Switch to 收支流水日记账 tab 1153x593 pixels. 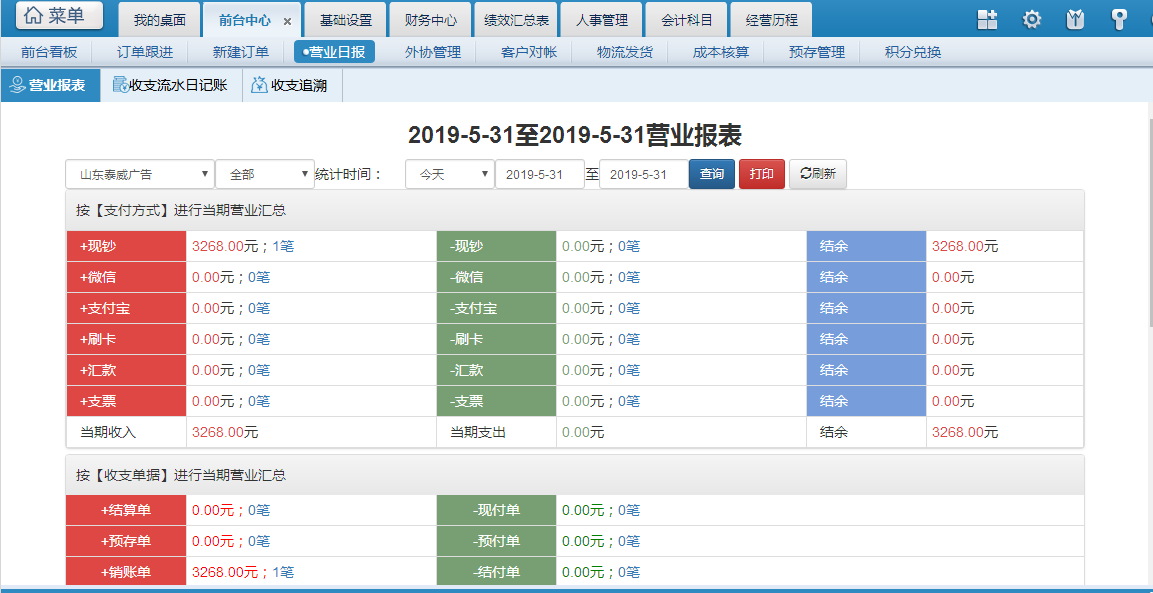(x=171, y=85)
